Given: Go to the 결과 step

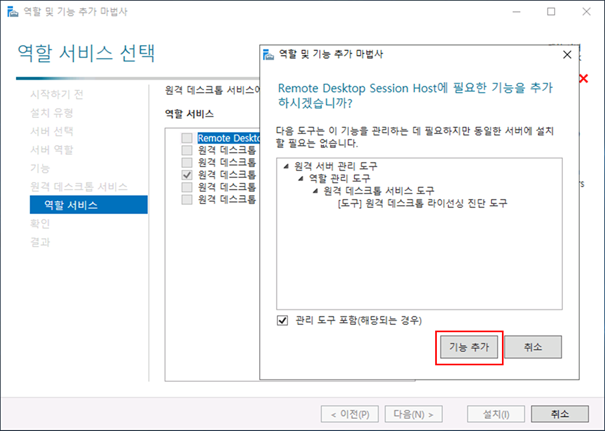Looking at the screenshot, I should click(x=40, y=242).
